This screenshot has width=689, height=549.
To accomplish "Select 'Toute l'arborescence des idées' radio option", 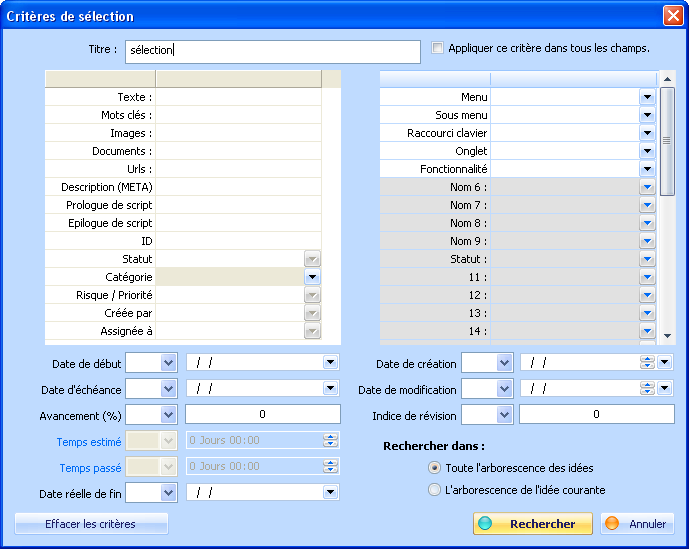I will 434,468.
